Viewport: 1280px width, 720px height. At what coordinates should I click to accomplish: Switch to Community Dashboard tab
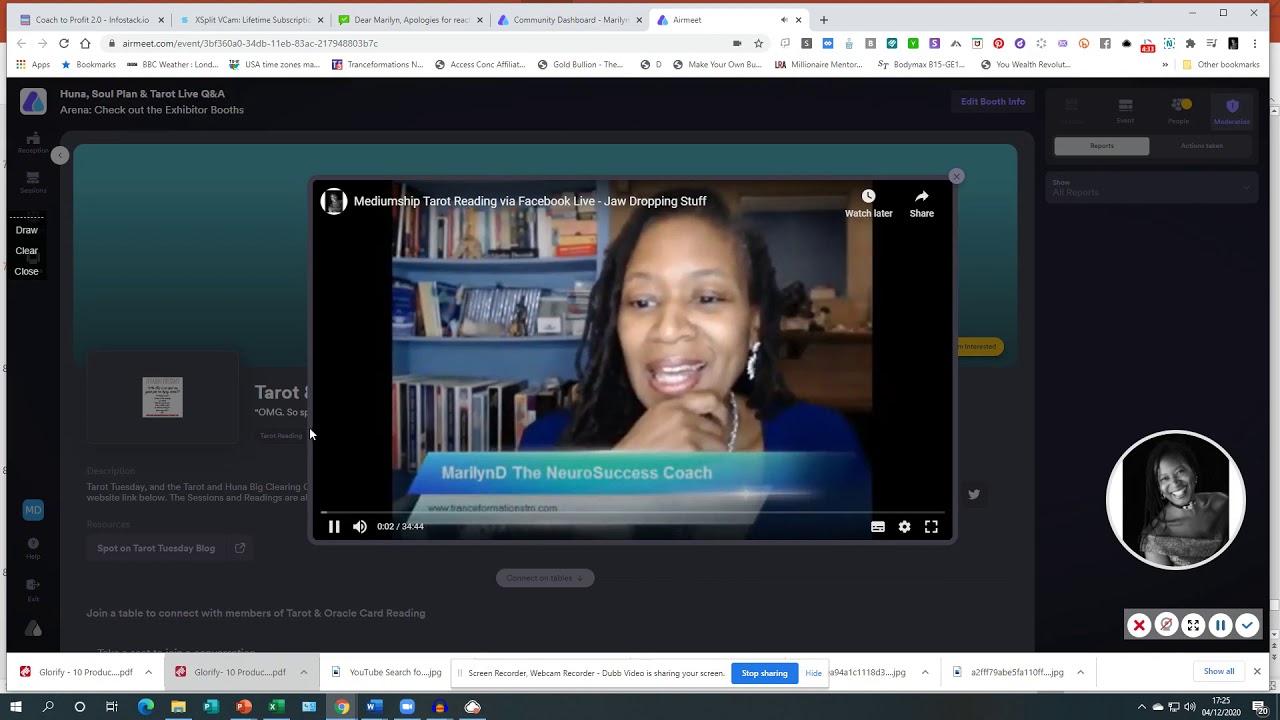pos(570,20)
